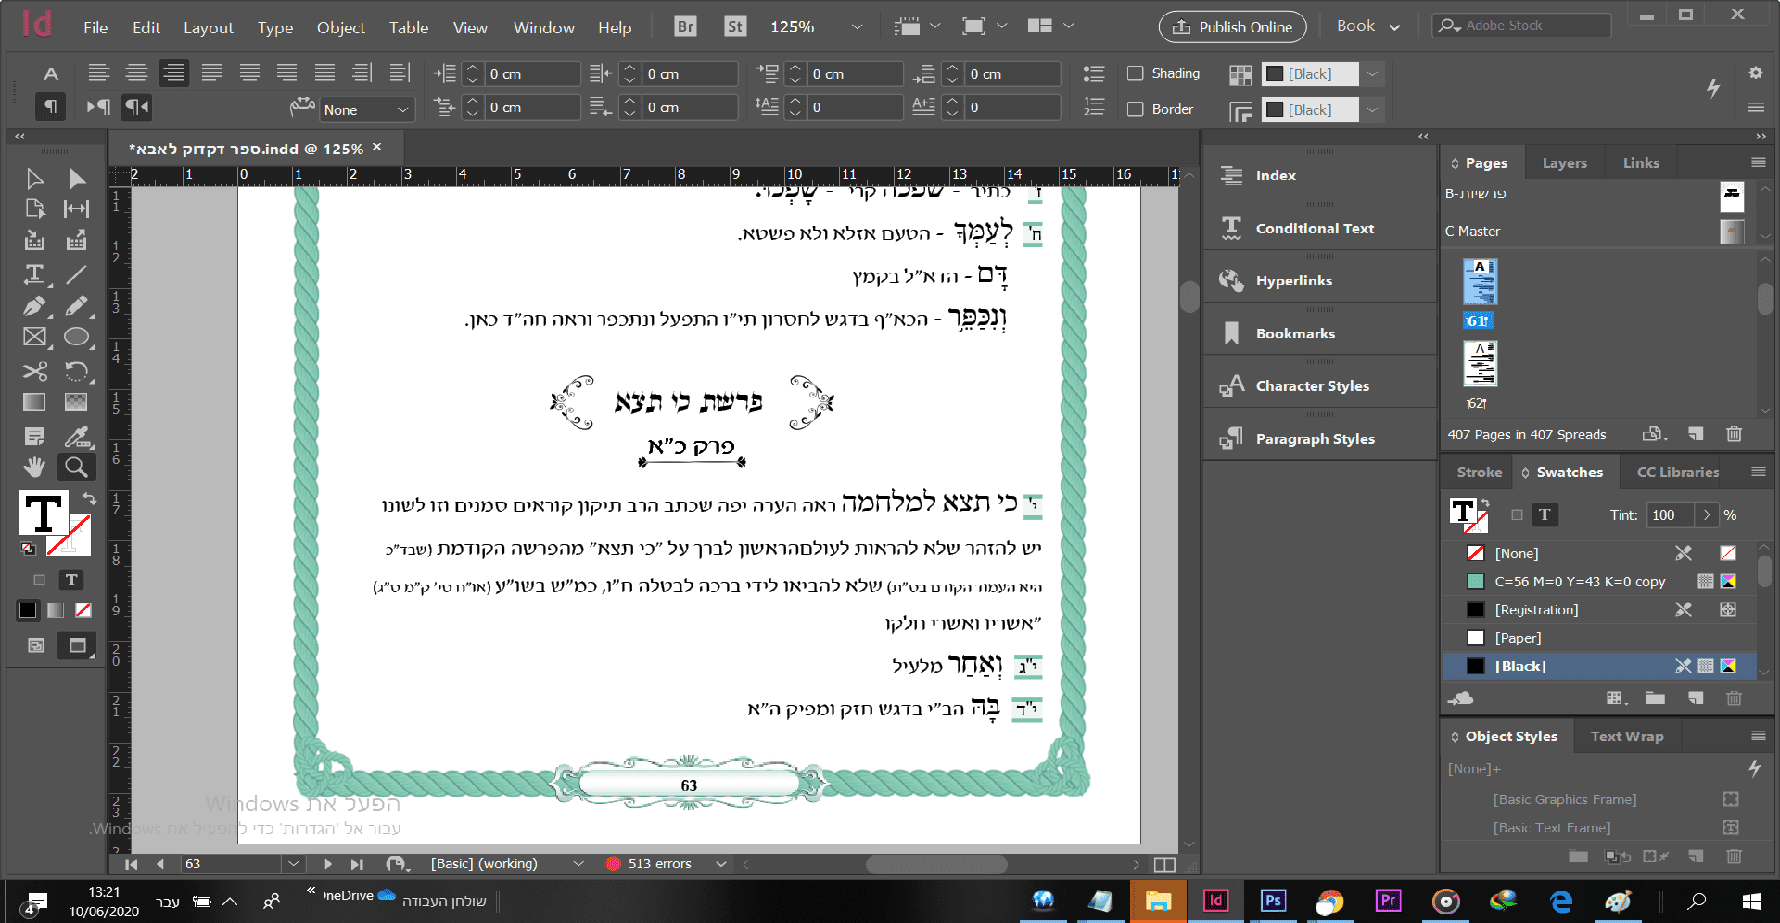Viewport: 1780px width, 923px height.
Task: Select the Note tool
Action: (x=35, y=436)
